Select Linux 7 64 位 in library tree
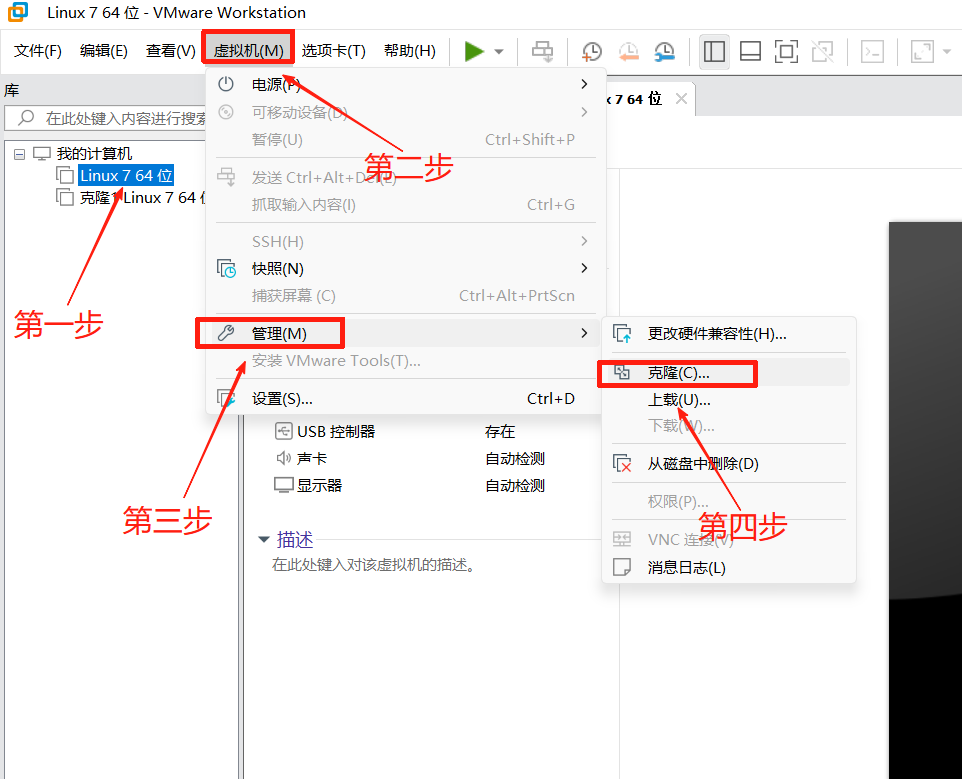 pos(126,175)
